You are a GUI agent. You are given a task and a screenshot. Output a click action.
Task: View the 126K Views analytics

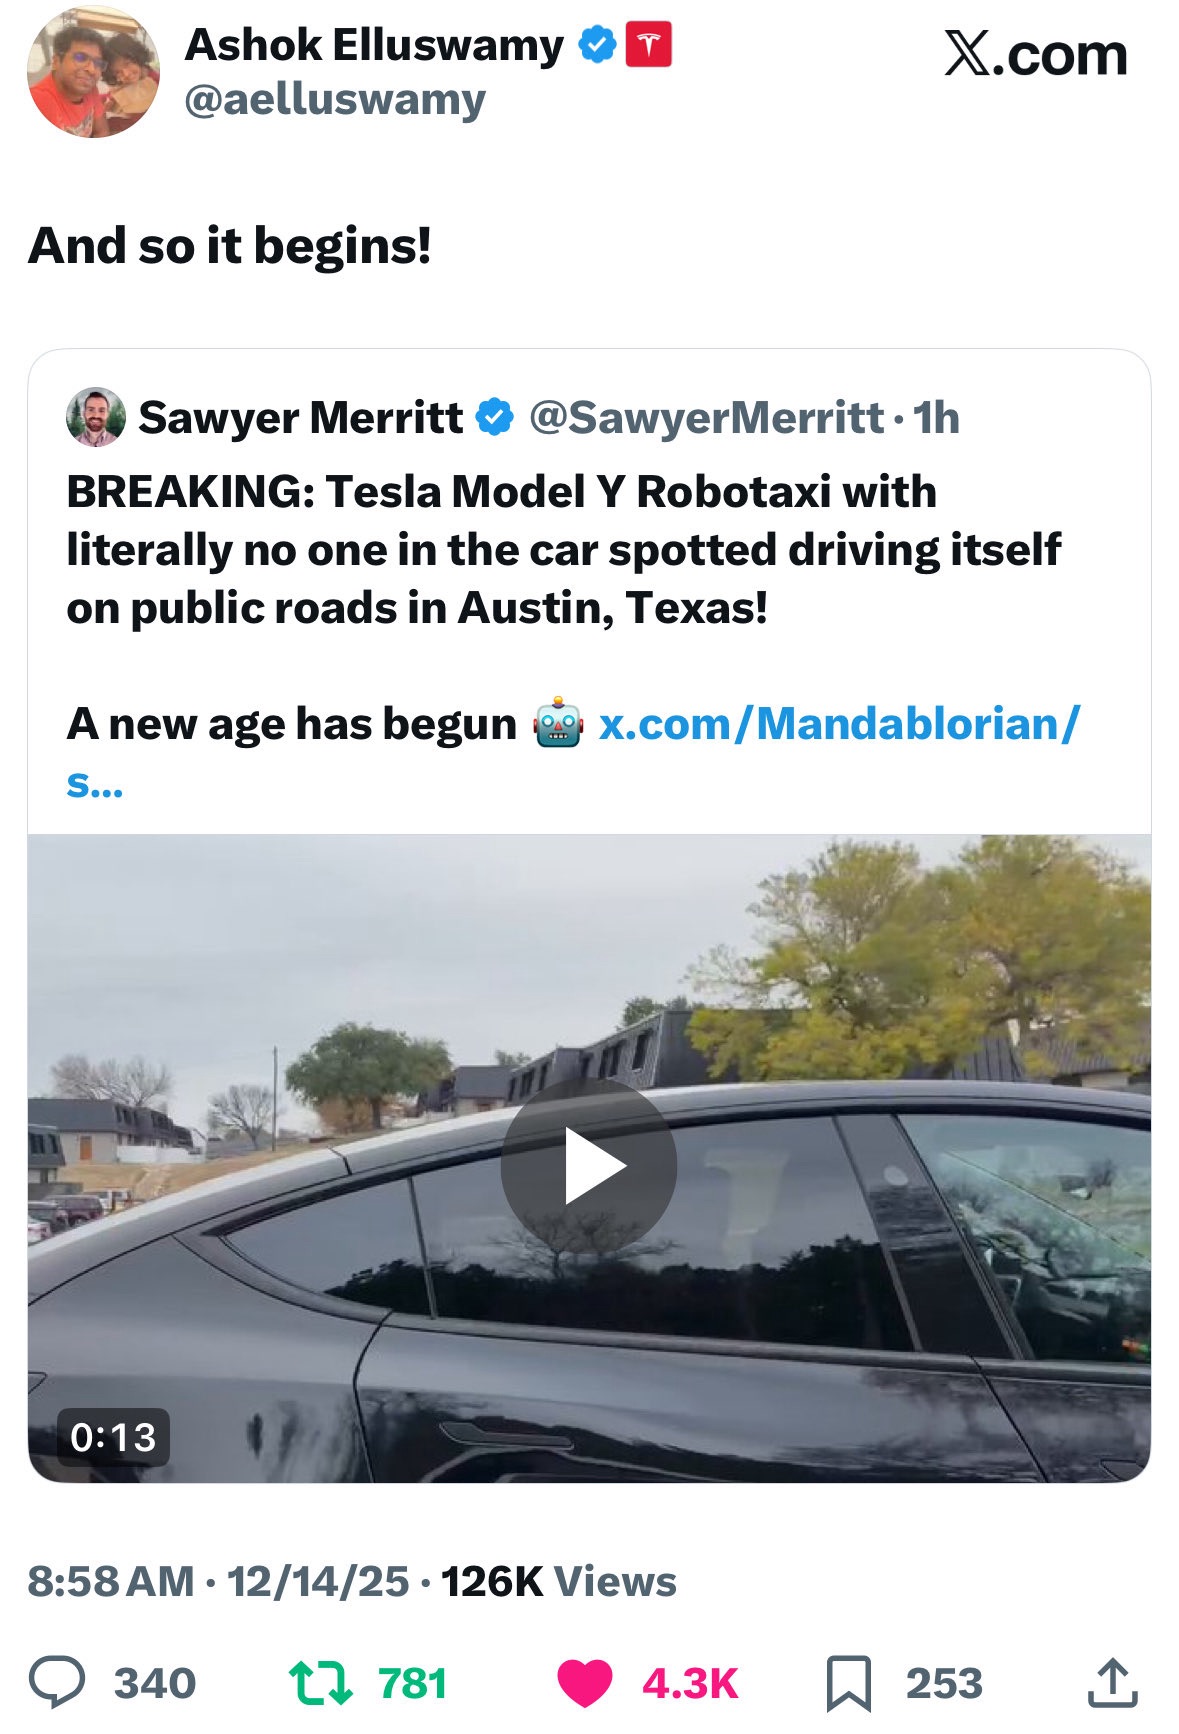[559, 1581]
